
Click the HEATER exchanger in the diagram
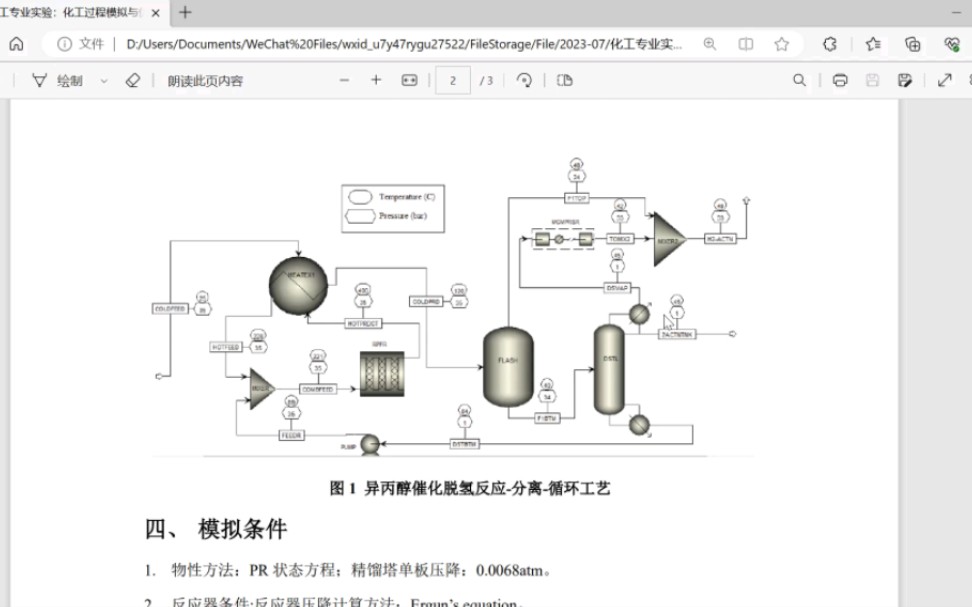point(298,285)
